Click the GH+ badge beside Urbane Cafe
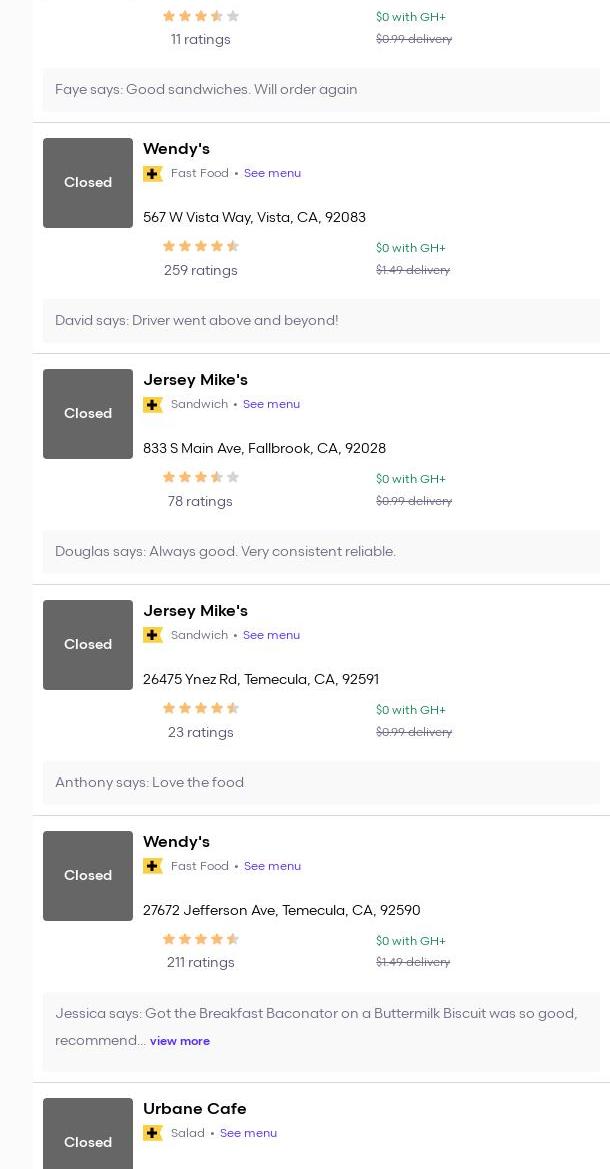 tap(153, 1133)
